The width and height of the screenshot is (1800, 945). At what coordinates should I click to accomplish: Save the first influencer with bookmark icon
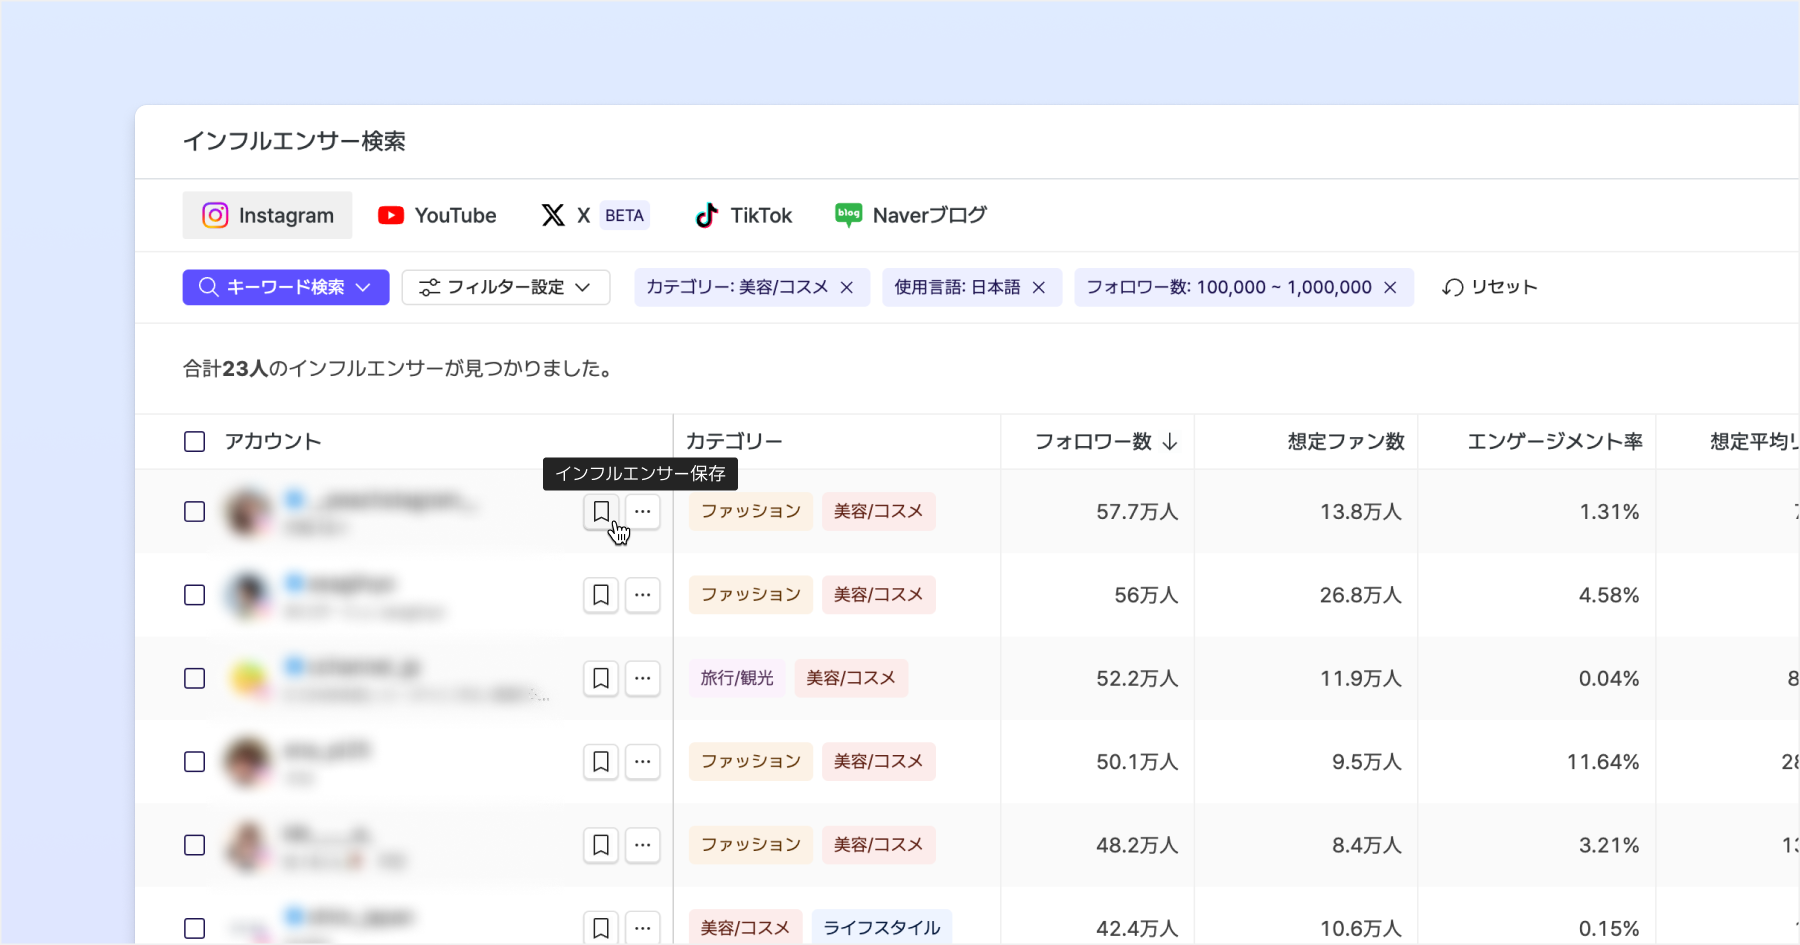point(601,511)
